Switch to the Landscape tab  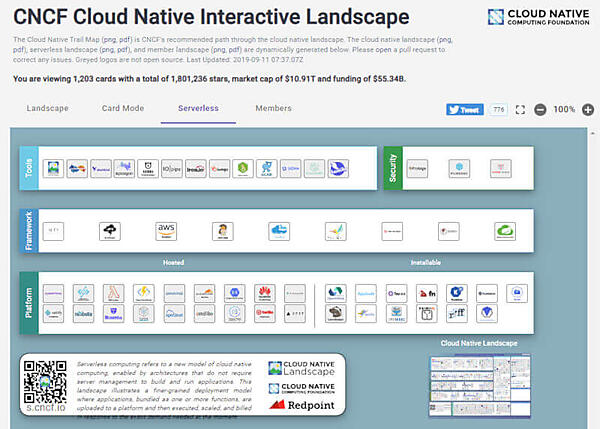click(47, 108)
